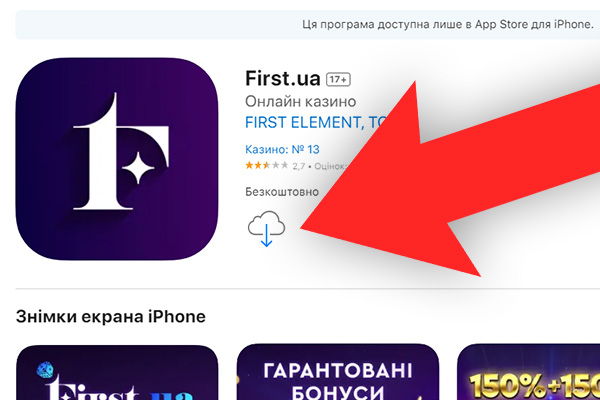Click the Безкоштовно price label
600x400 pixels.
pos(282,191)
